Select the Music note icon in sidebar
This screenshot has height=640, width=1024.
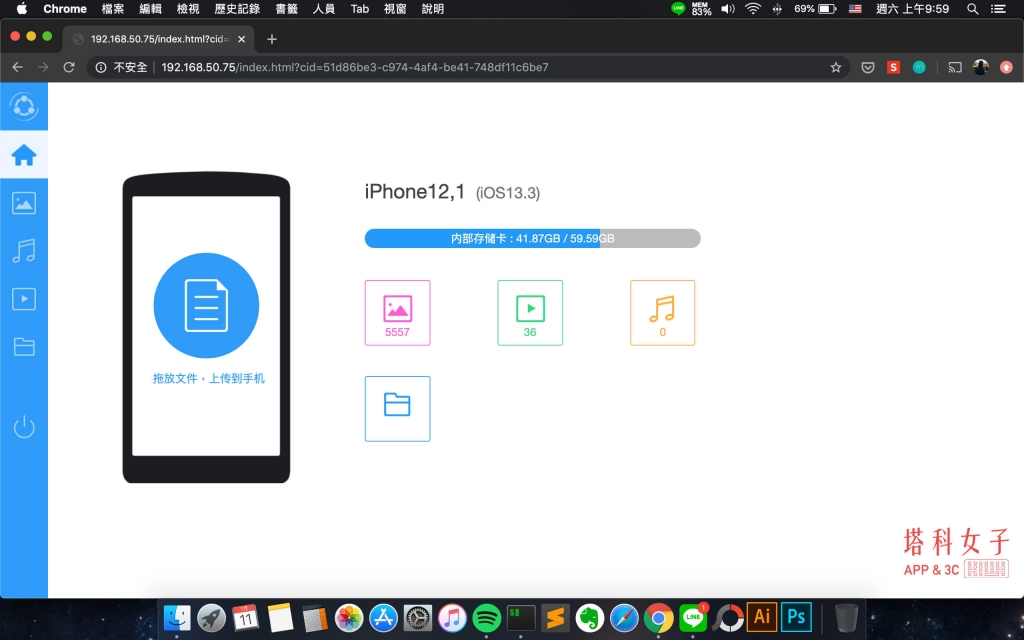coord(23,250)
